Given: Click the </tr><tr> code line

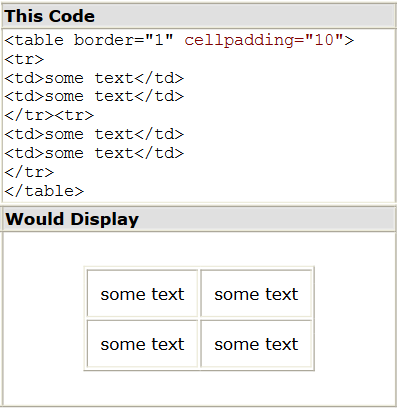Looking at the screenshot, I should coord(49,116).
